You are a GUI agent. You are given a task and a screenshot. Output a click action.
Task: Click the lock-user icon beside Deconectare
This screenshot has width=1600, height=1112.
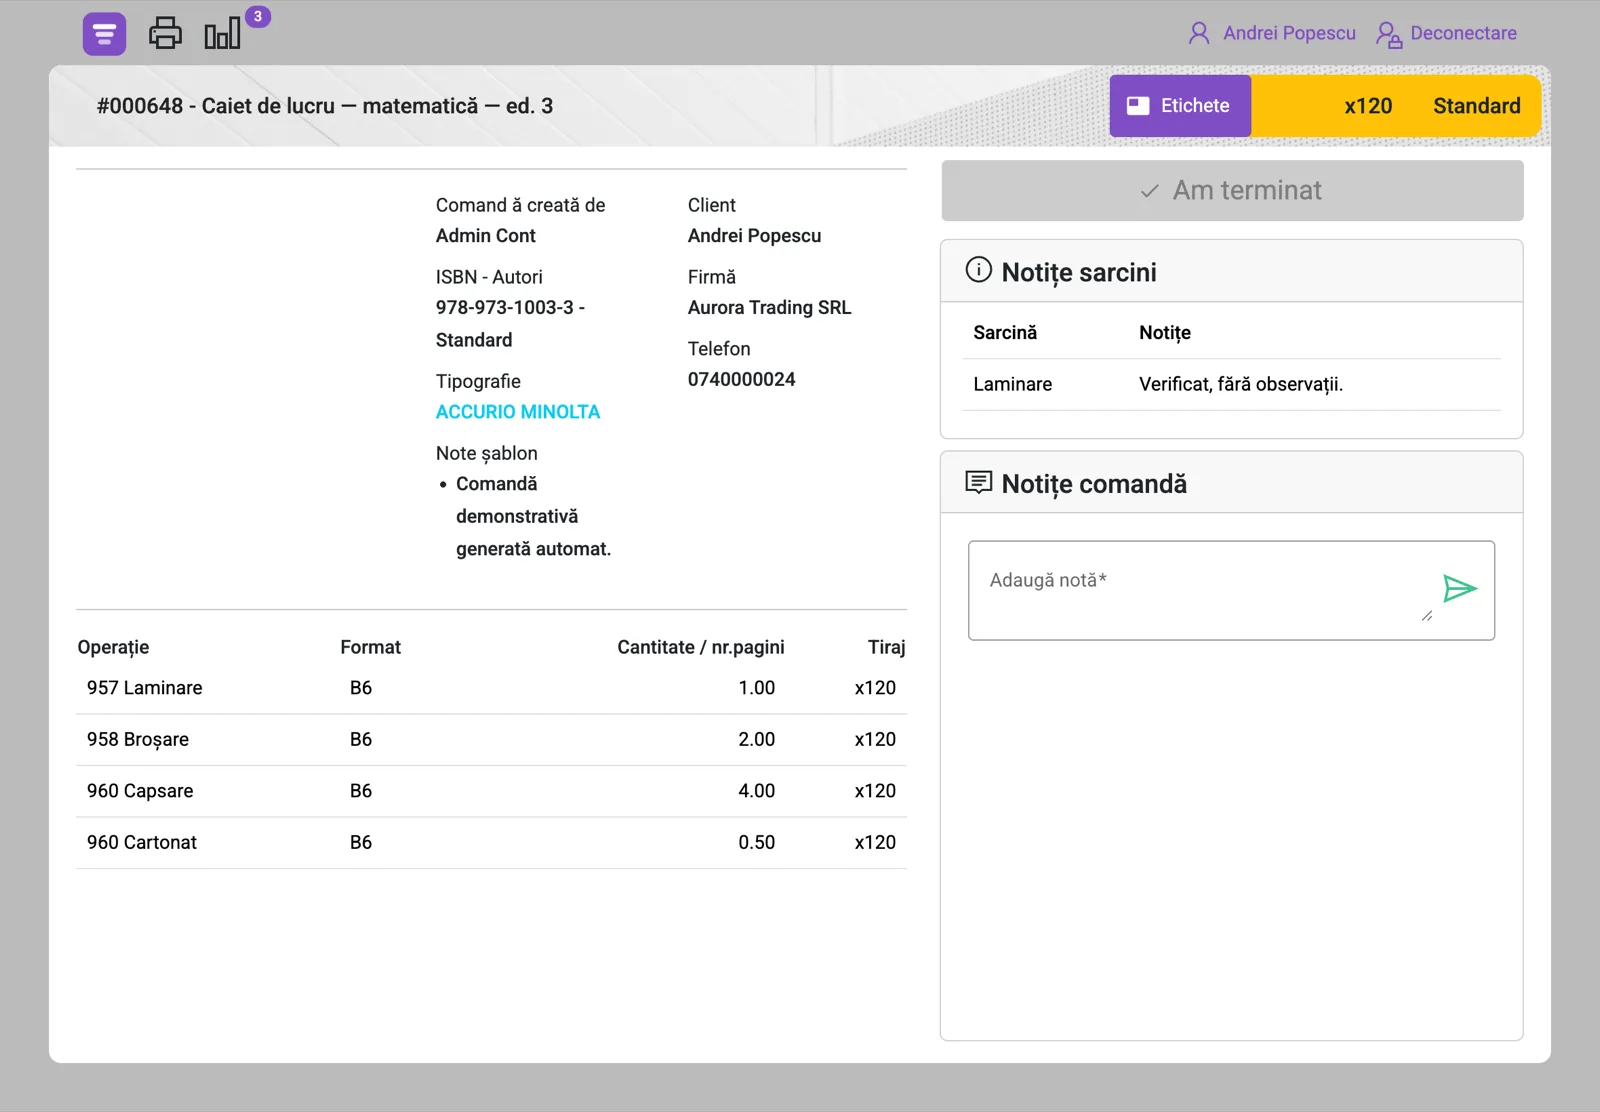(x=1388, y=34)
